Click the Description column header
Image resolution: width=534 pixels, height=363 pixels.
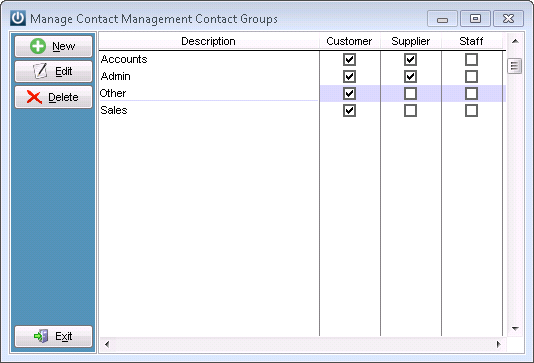click(209, 41)
